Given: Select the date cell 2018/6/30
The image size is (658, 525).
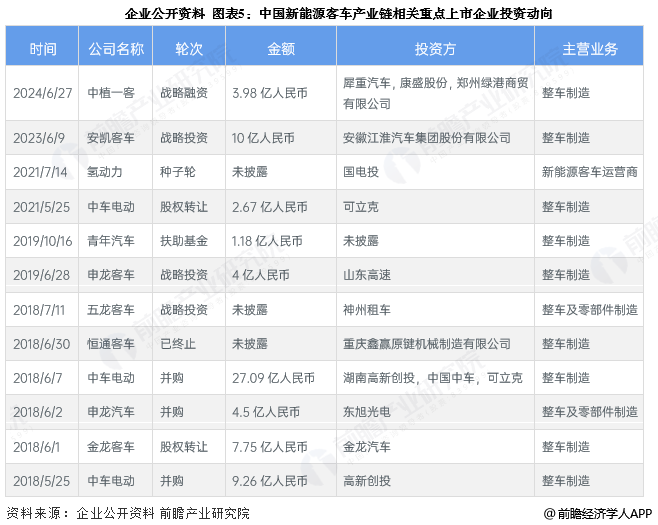Looking at the screenshot, I should [x=41, y=344].
